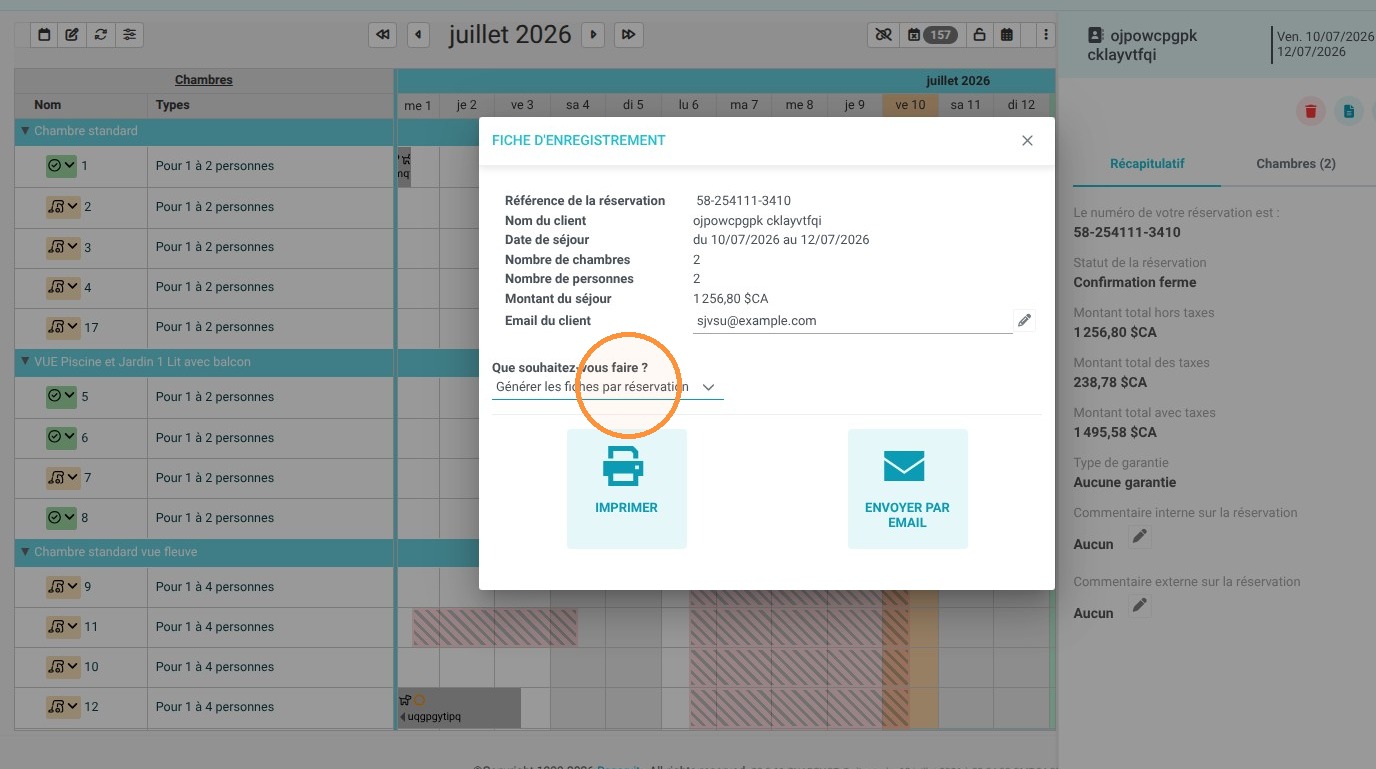1376x769 pixels.
Task: Open the room 2 status dropdown
Action: (62, 207)
